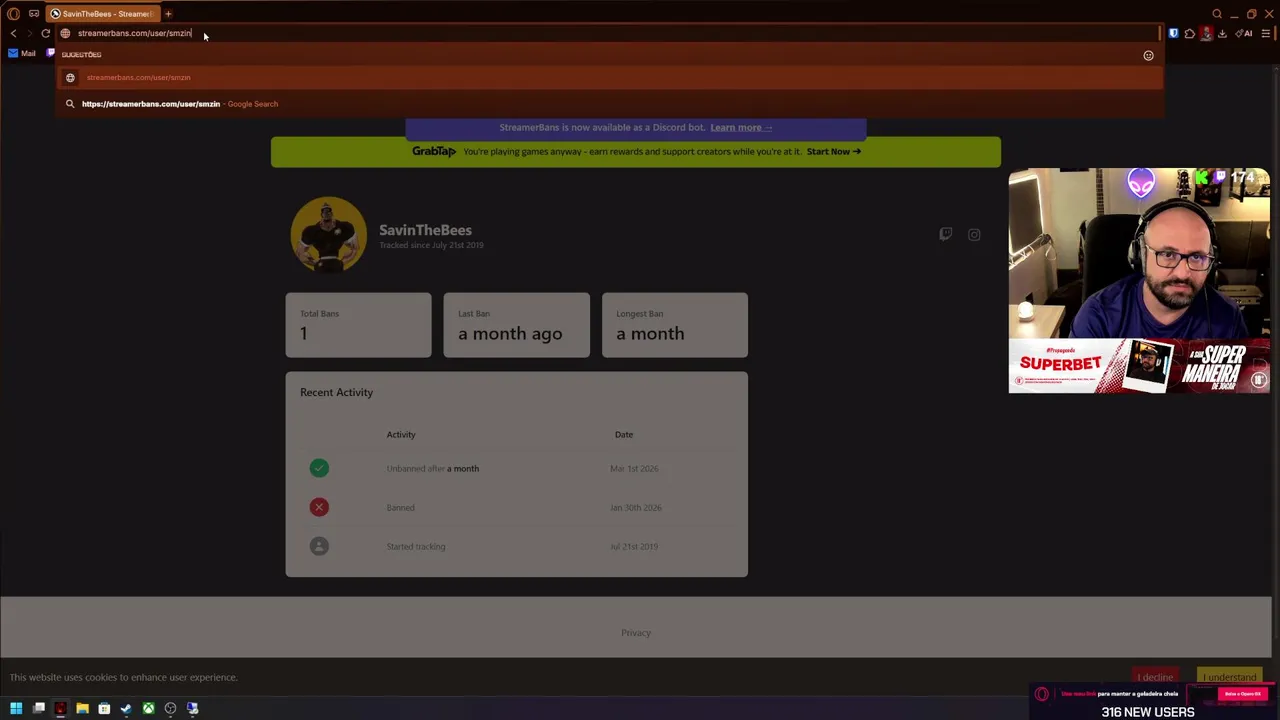Open the profile avatar icon in toolbar
The height and width of the screenshot is (720, 1280).
click(x=1206, y=33)
